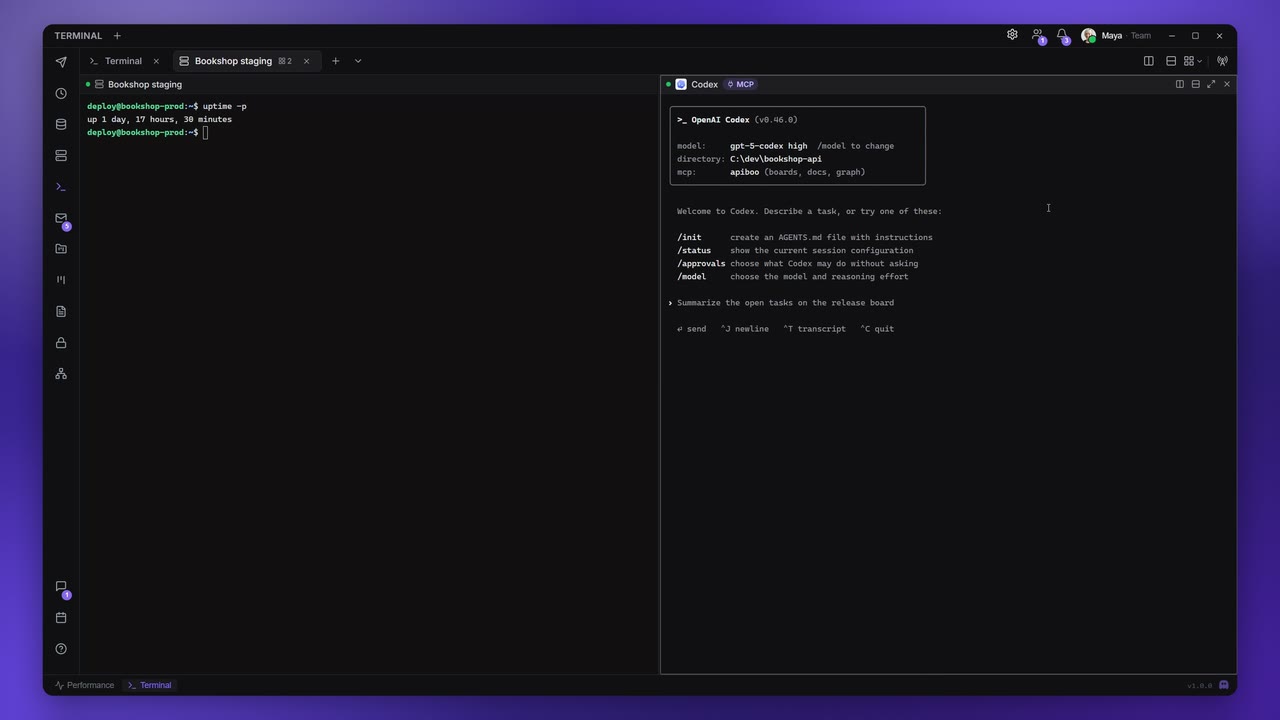Open the grid layout dropdown
The height and width of the screenshot is (720, 1280).
pyautogui.click(x=1193, y=61)
